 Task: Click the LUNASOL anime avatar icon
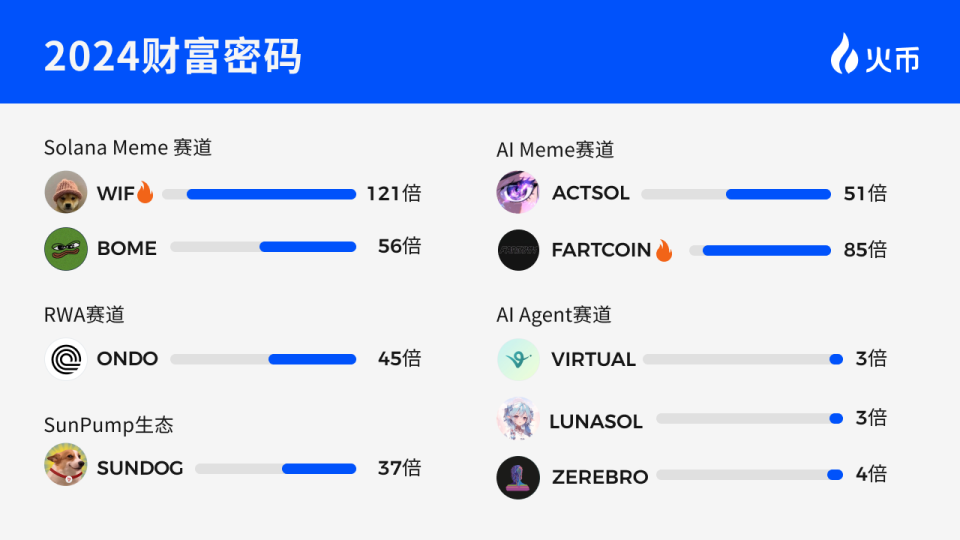518,419
